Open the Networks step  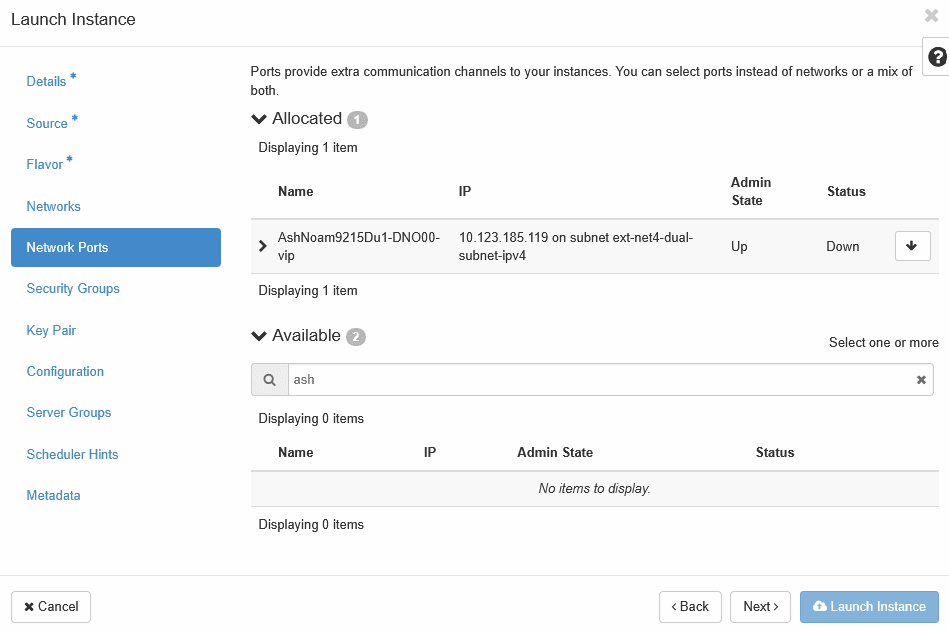(53, 206)
